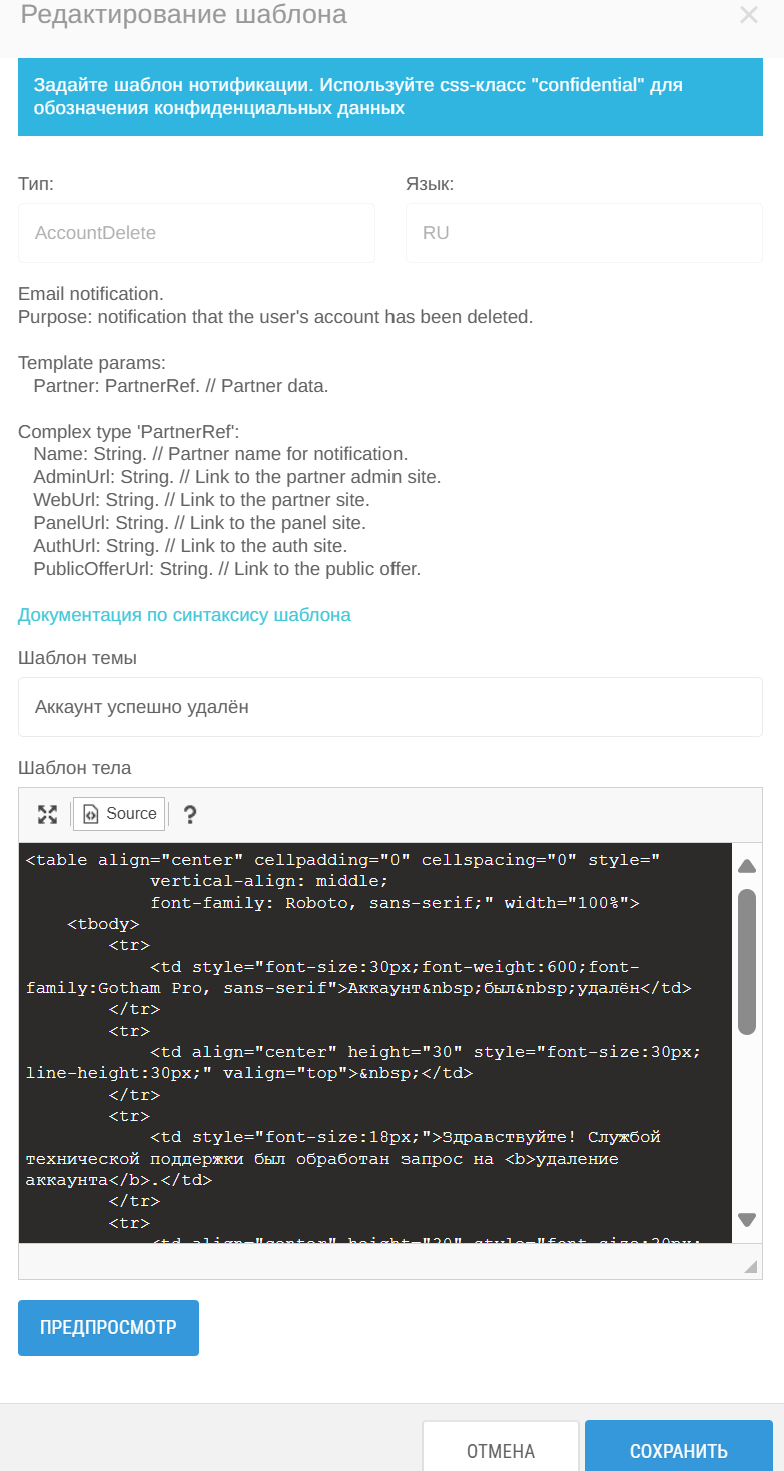Click the blue notification hint banner
This screenshot has width=784, height=1471.
click(x=390, y=97)
